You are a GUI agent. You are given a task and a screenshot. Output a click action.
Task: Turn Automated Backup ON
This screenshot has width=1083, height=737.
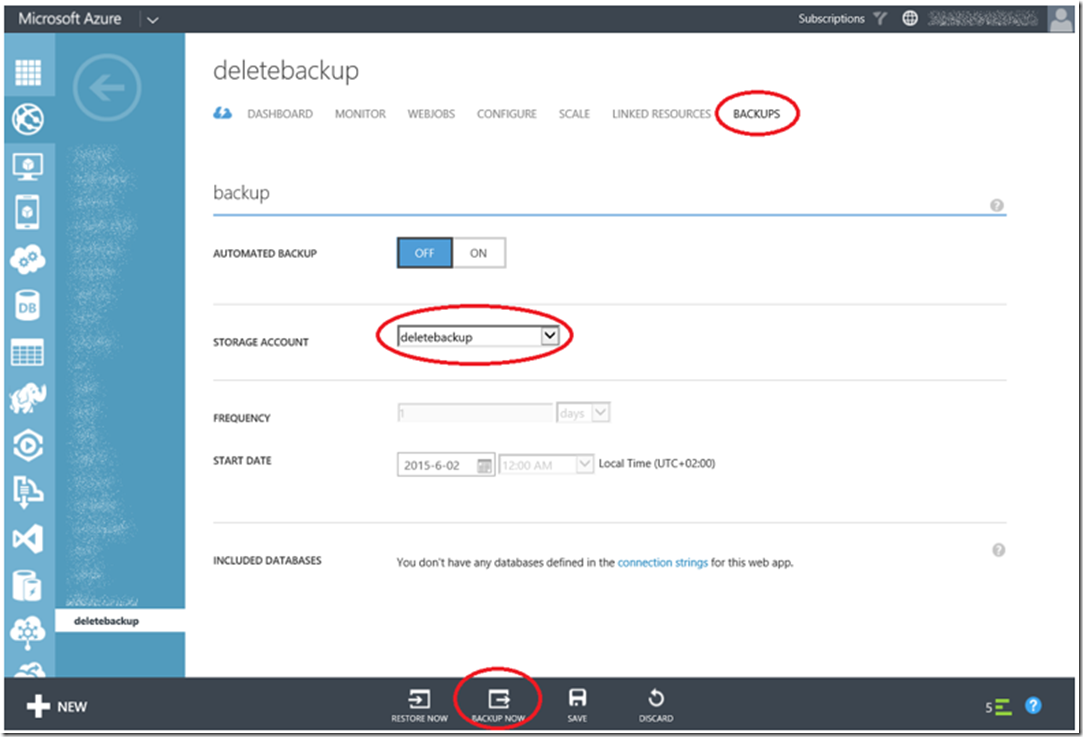(479, 253)
